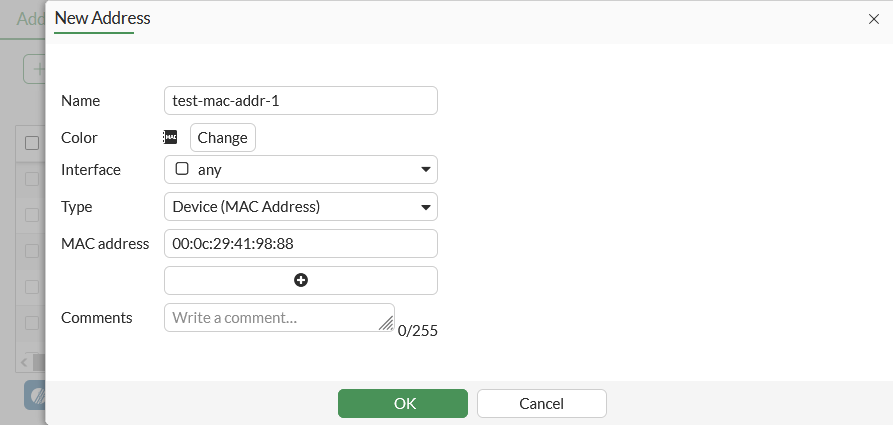Click the logo icon at bottom left
The height and width of the screenshot is (425, 893).
36,395
